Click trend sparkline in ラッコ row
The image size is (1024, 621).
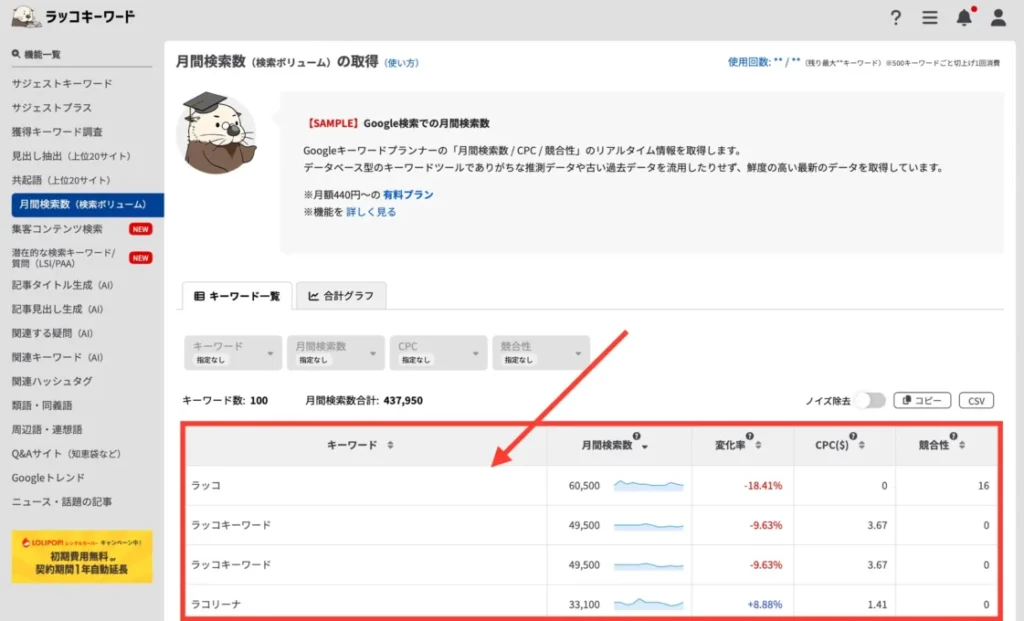648,485
